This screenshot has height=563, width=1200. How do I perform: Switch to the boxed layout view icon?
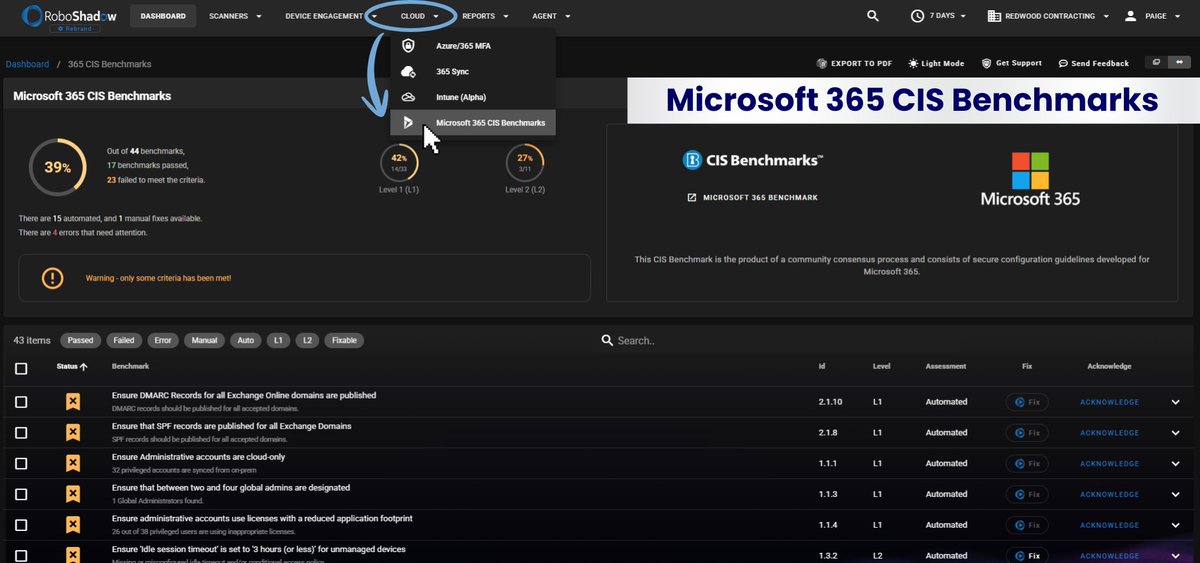click(x=1155, y=62)
